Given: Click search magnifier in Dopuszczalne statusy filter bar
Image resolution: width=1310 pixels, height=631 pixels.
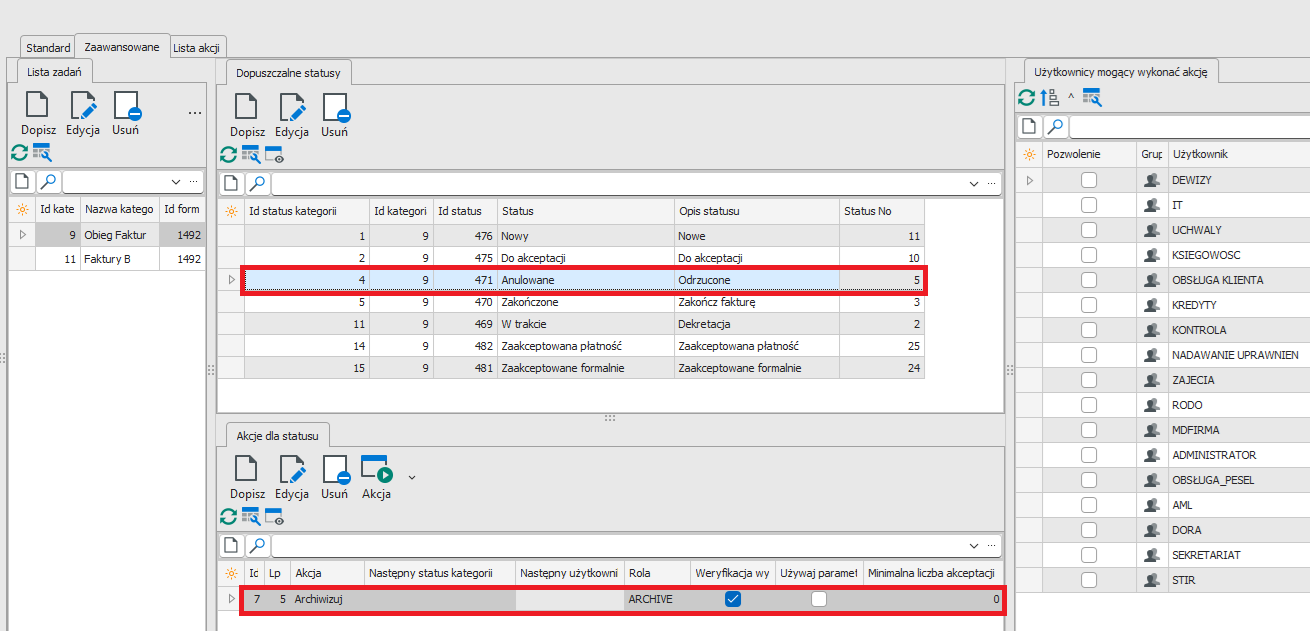Looking at the screenshot, I should [258, 184].
